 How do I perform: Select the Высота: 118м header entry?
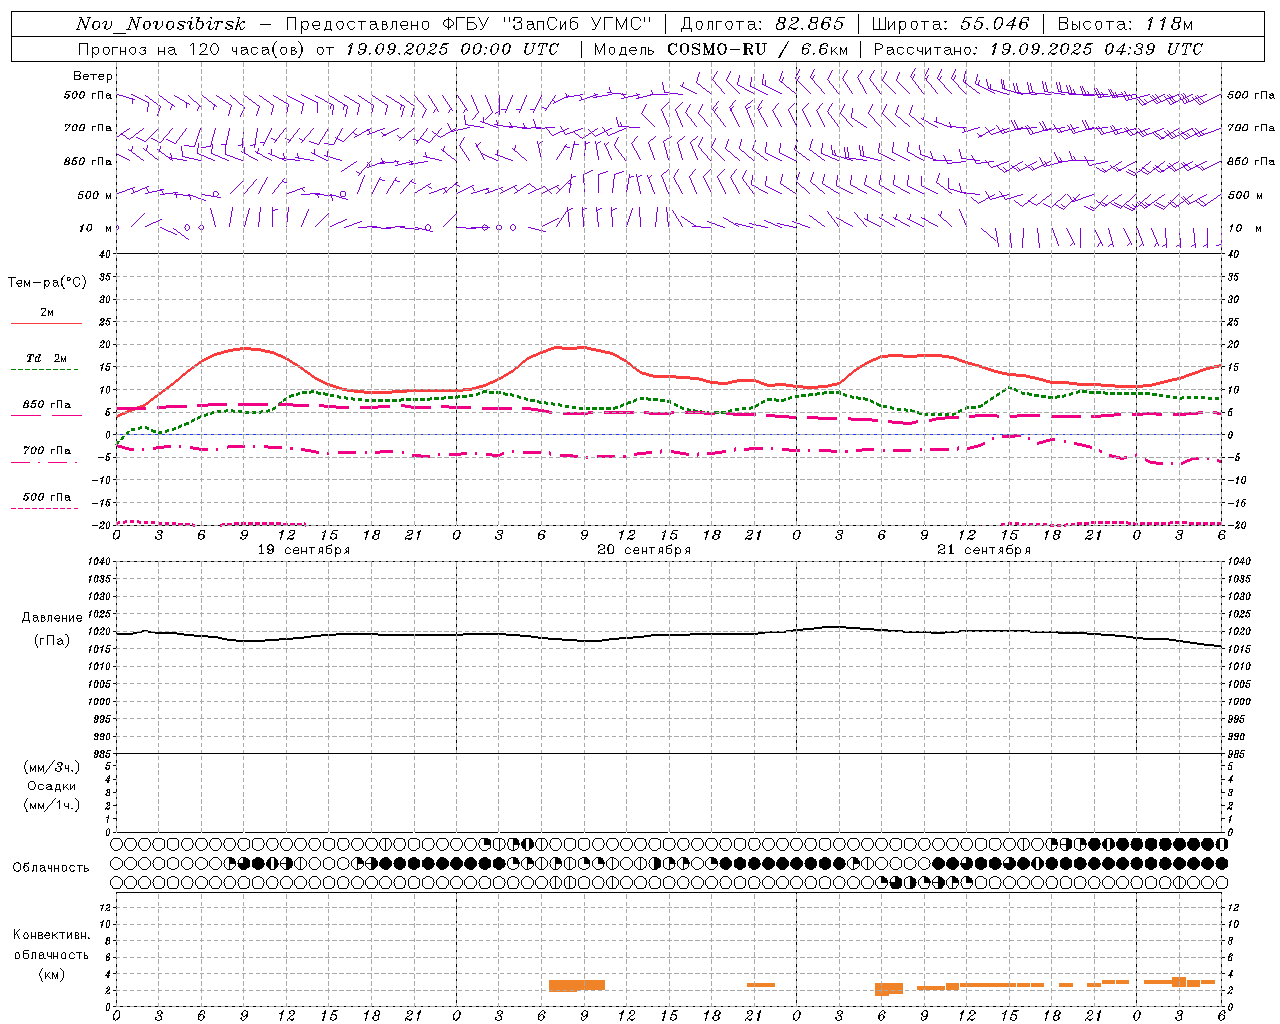pos(1125,24)
